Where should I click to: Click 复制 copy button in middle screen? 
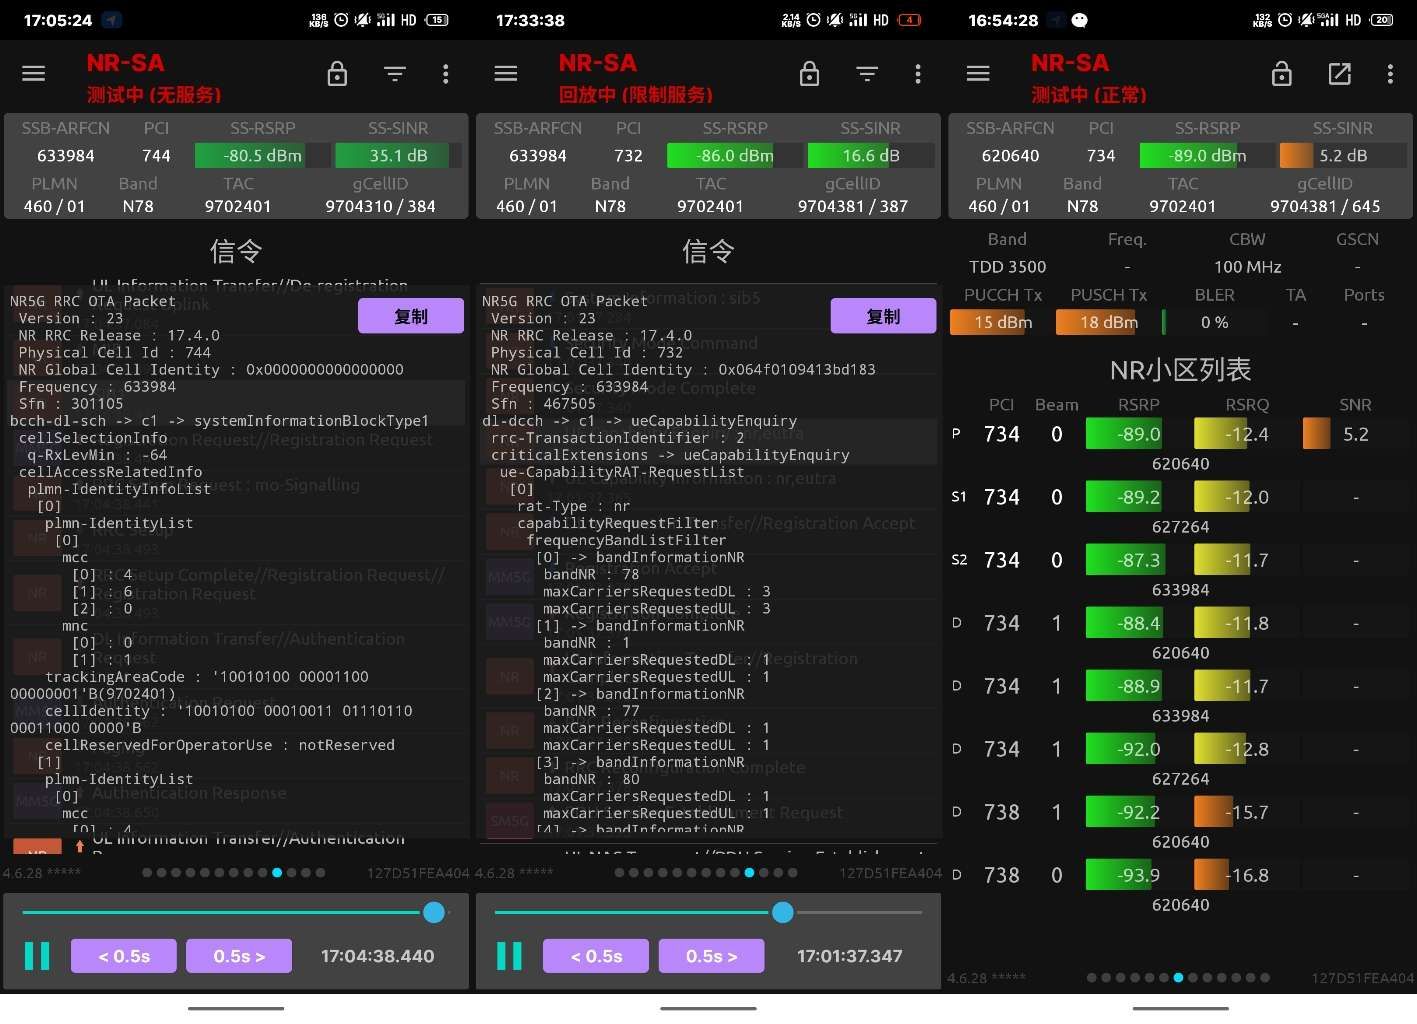(883, 316)
